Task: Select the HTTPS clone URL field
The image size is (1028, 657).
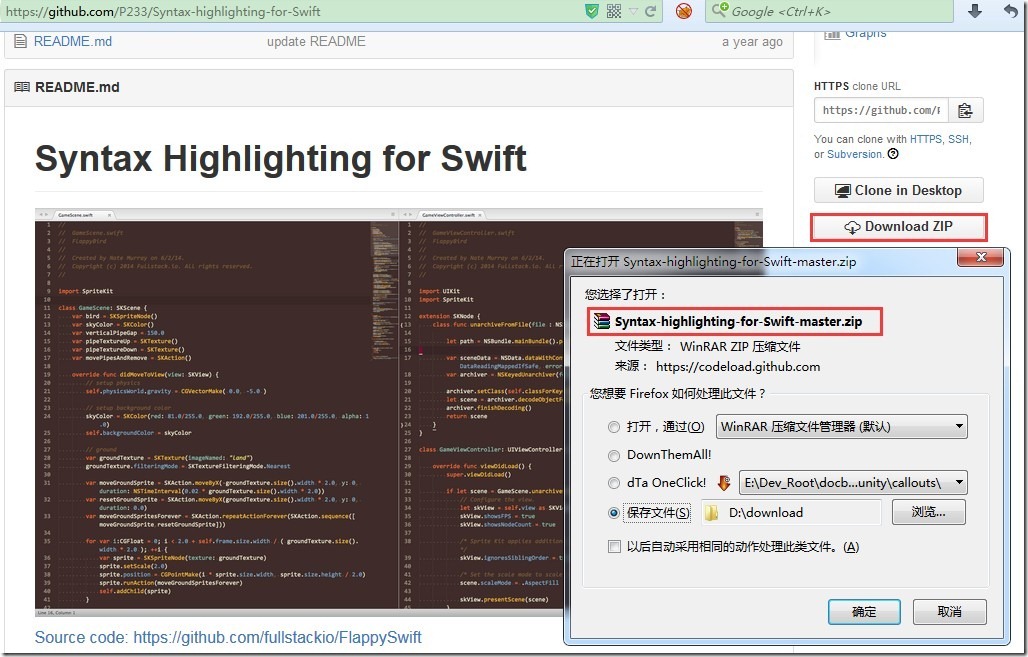Action: pos(881,110)
